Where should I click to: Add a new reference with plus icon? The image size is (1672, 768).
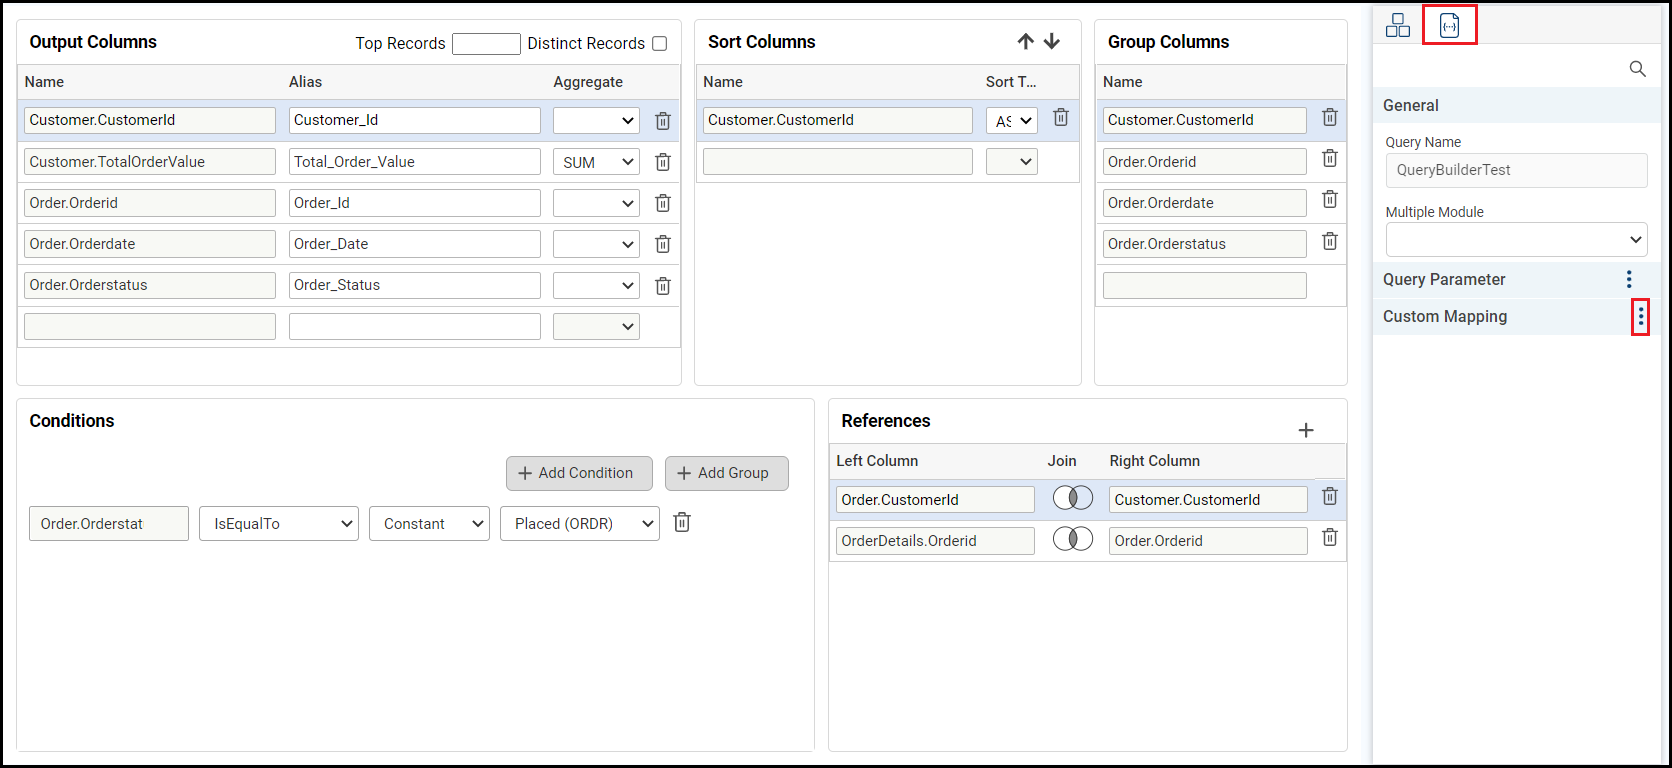pyautogui.click(x=1305, y=430)
